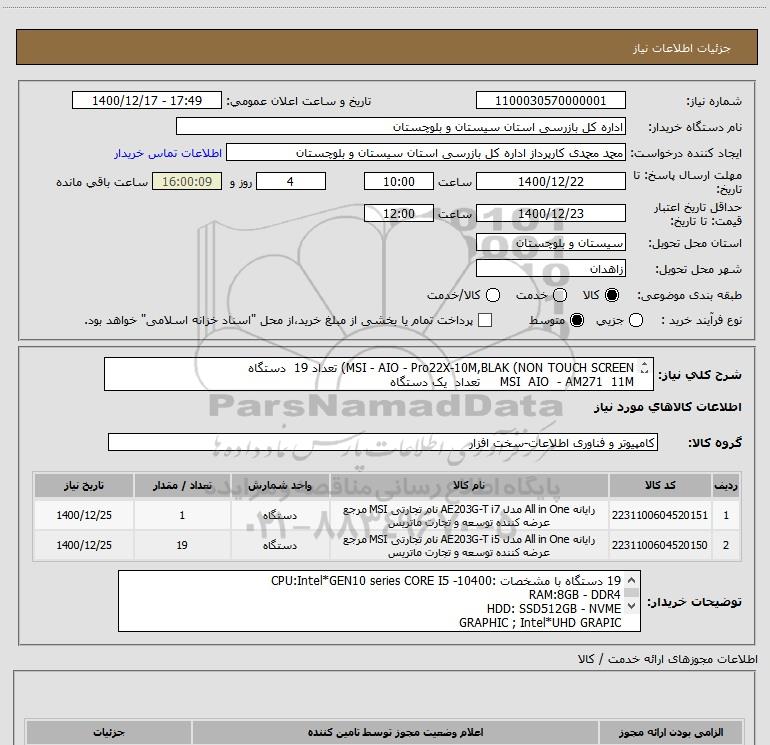The height and width of the screenshot is (745, 770).
Task: Click the price validity date 1400/12/23
Action: 550,213
